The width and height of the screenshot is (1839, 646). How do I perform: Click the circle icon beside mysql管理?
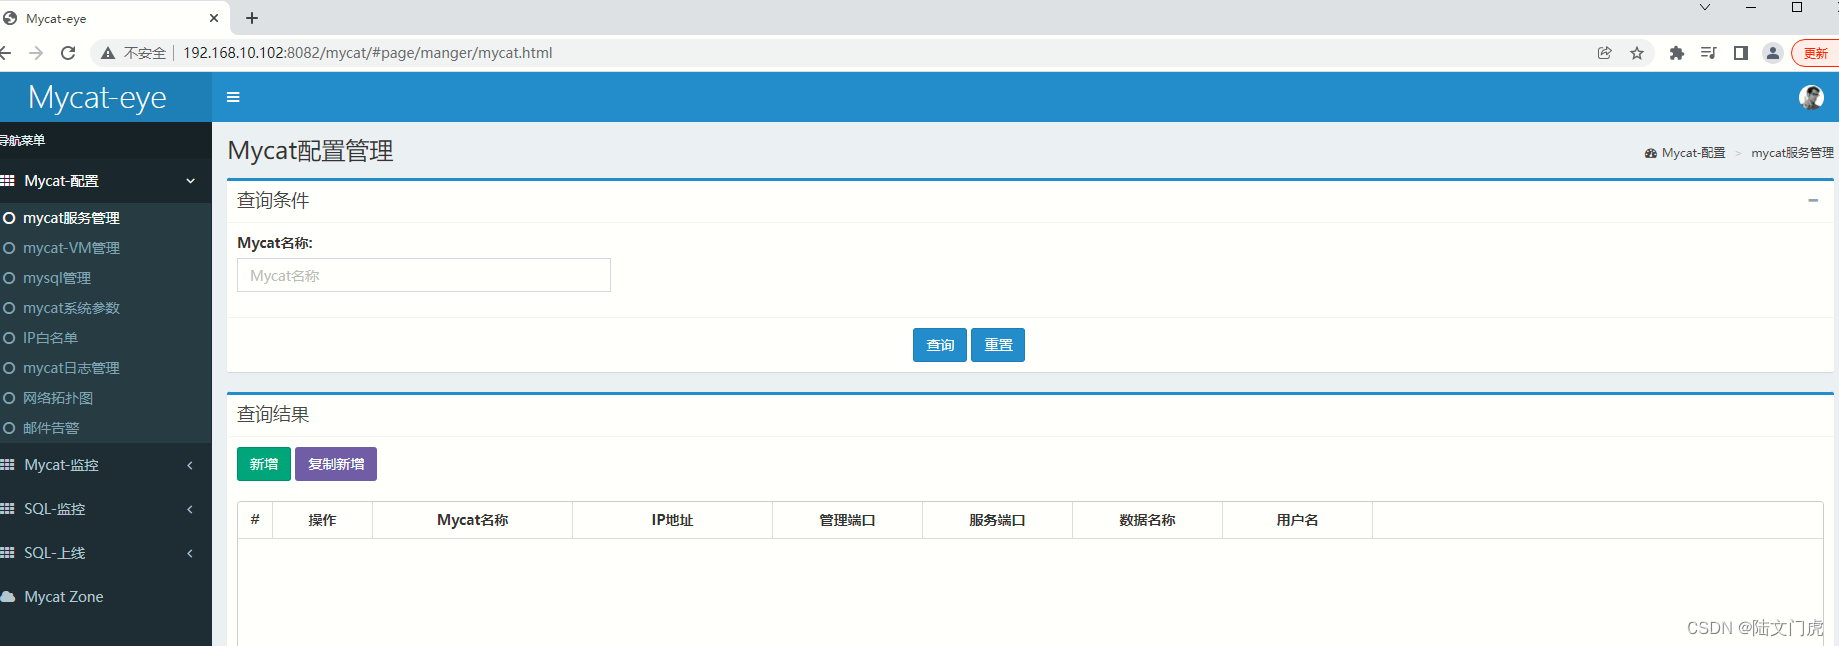(9, 278)
